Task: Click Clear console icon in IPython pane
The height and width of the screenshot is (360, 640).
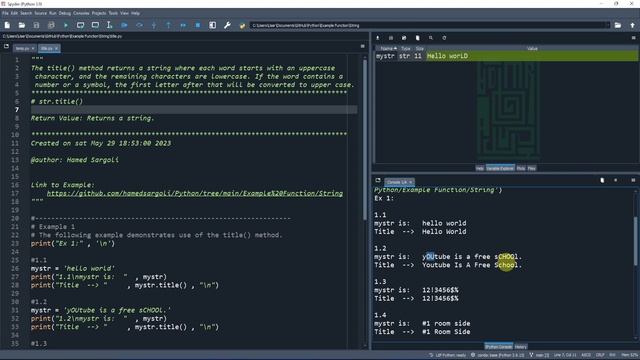Action: [x=602, y=180]
